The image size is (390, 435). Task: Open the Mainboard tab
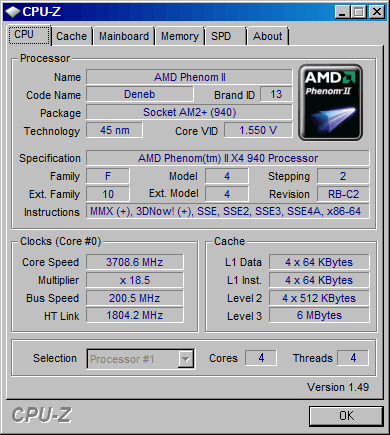point(124,36)
